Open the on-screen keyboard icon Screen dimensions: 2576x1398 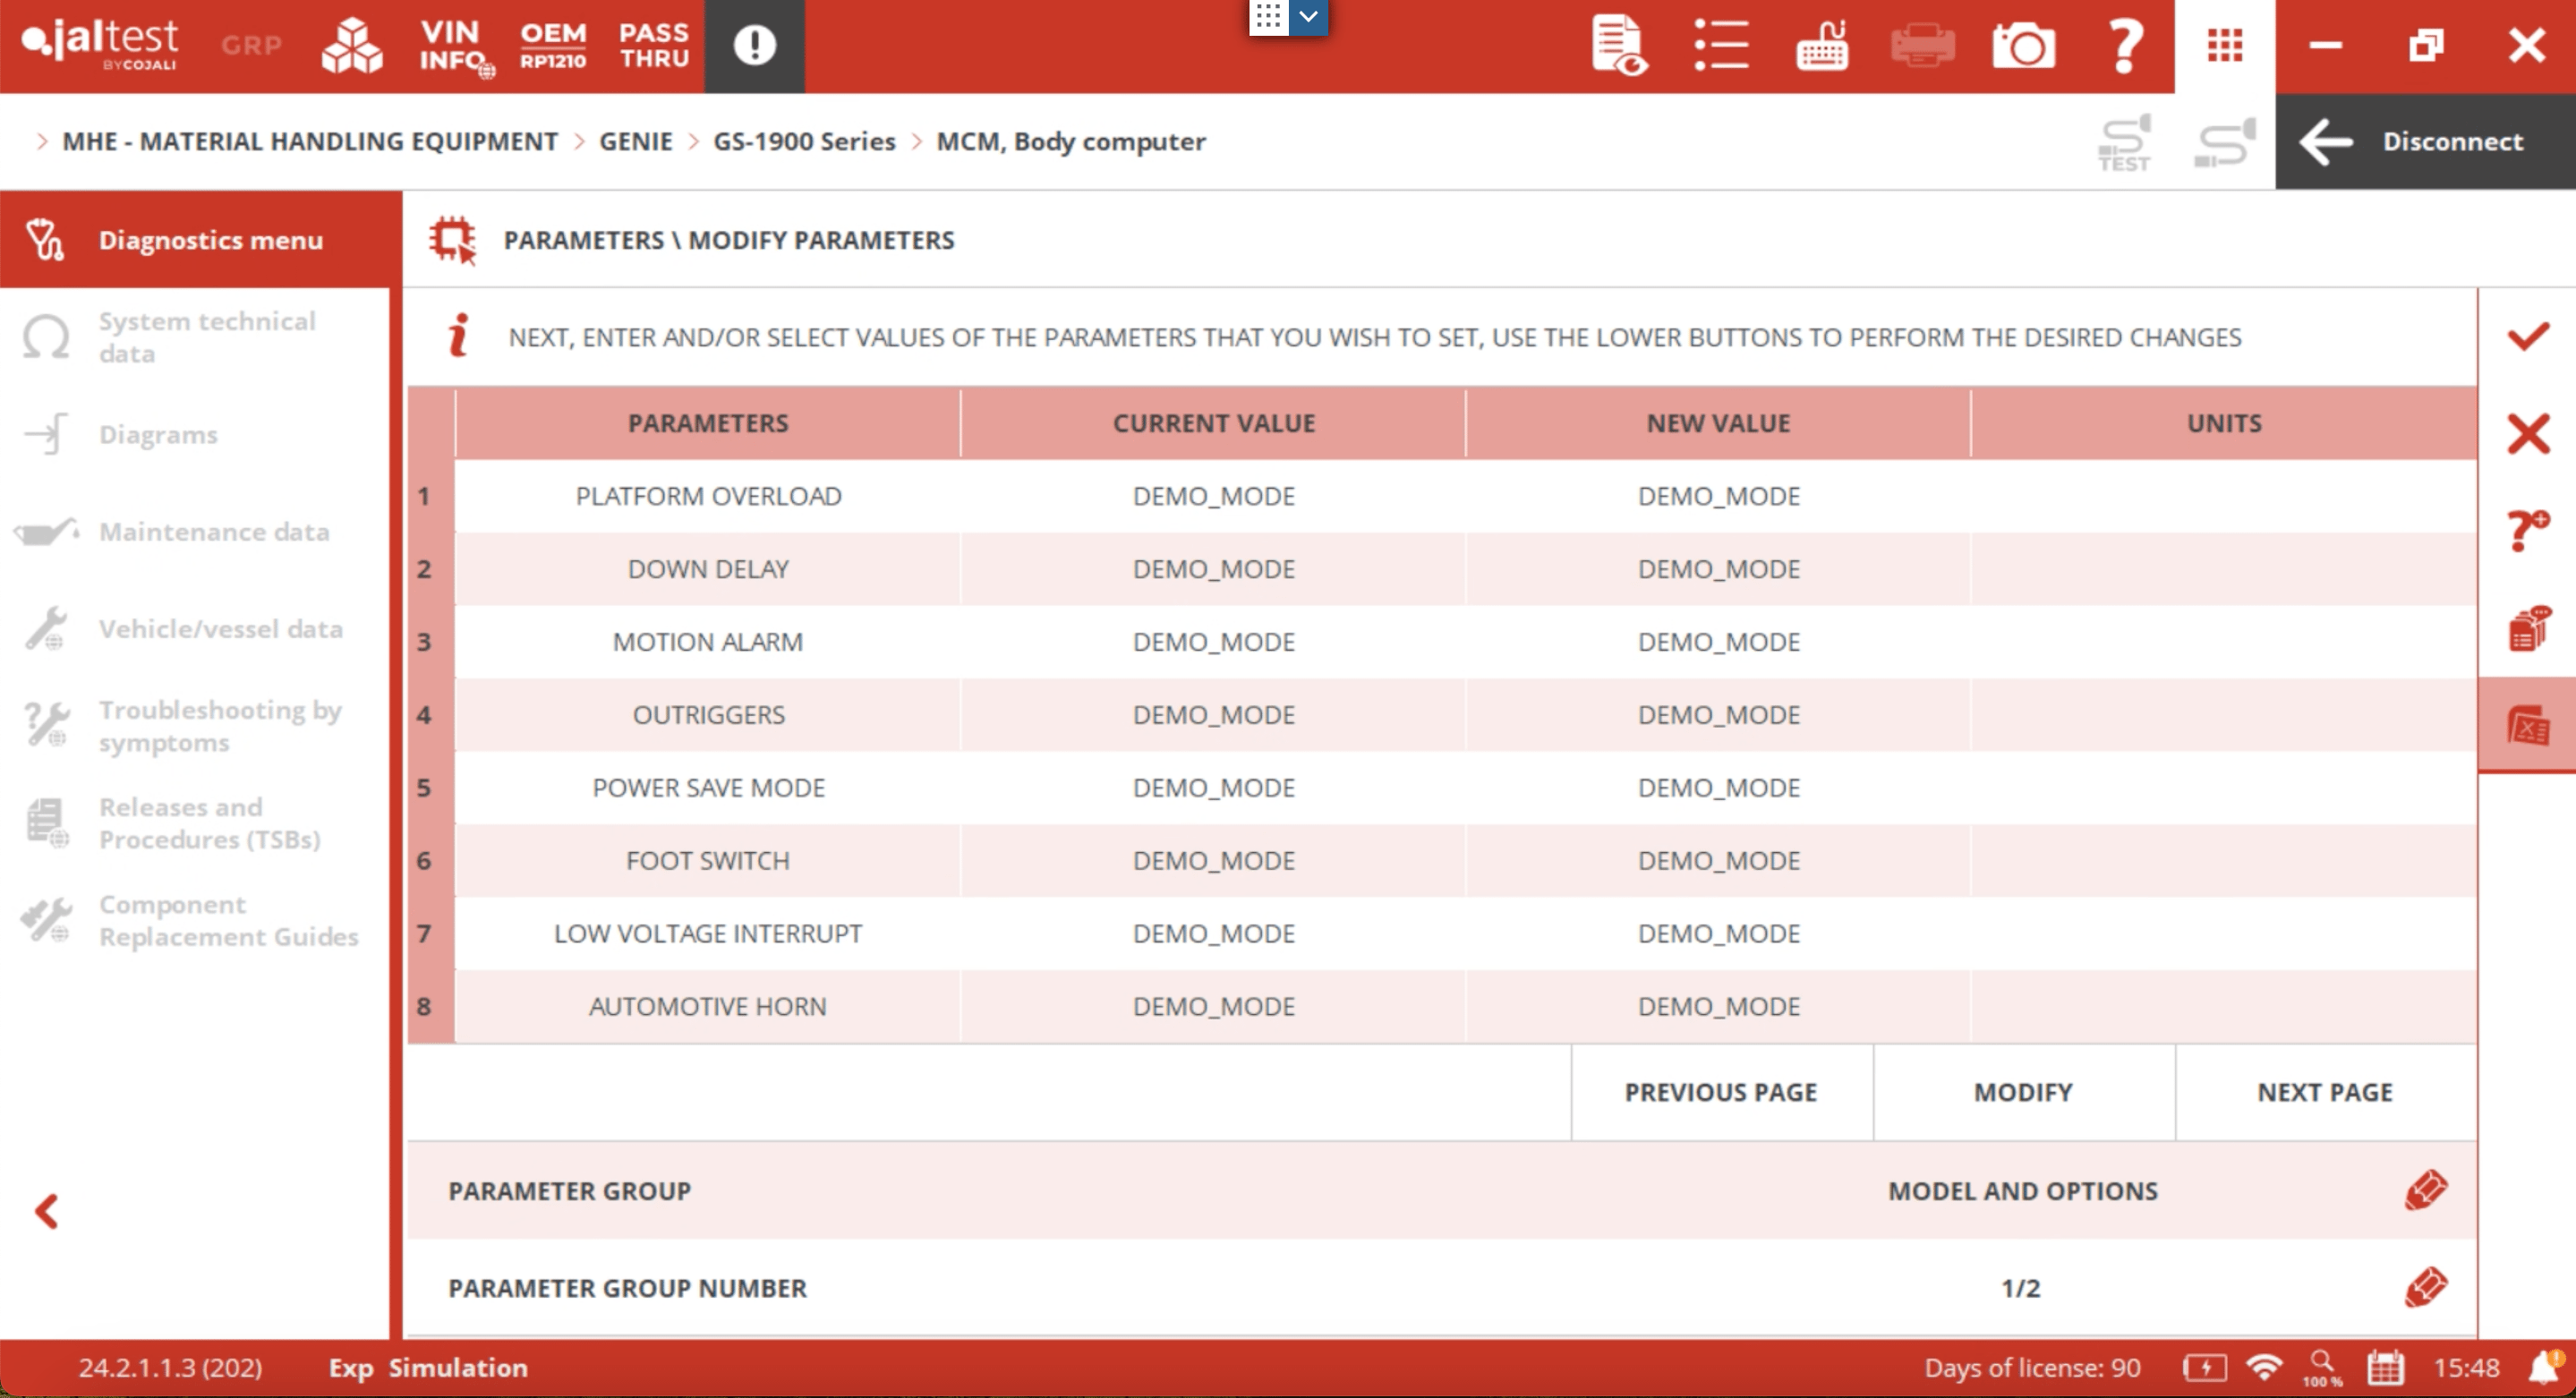click(1821, 46)
